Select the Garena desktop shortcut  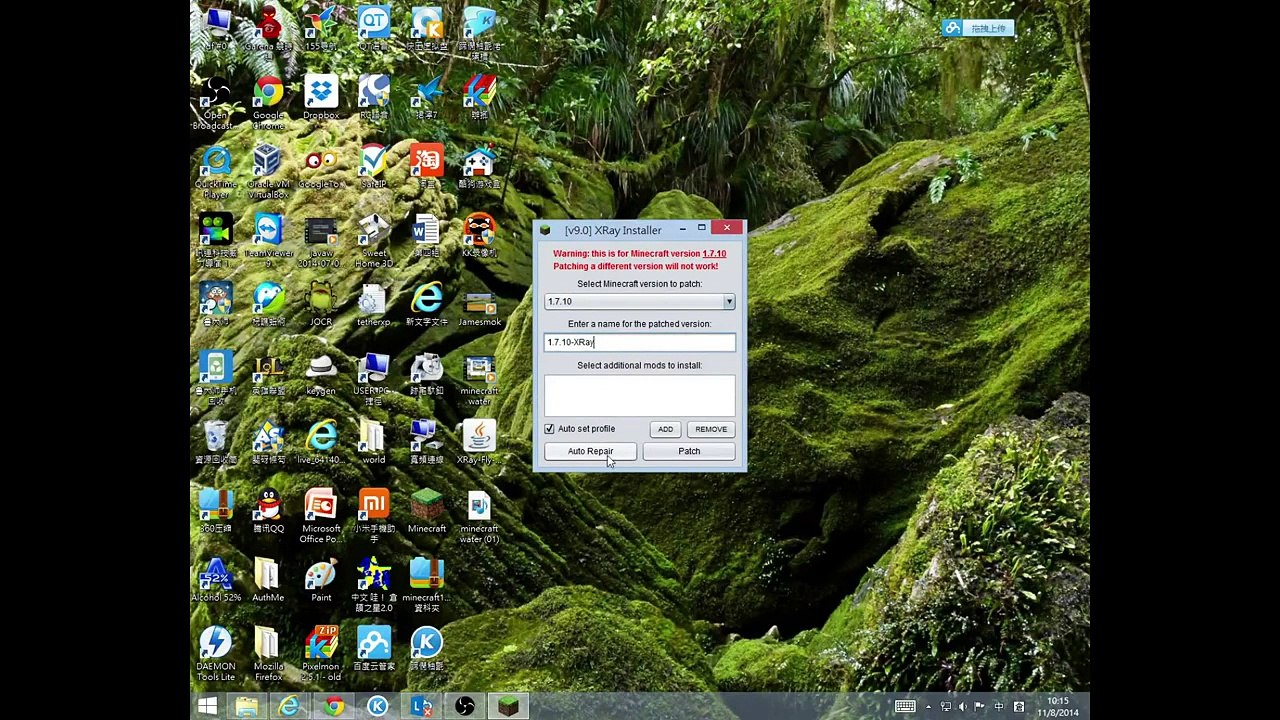coord(268,29)
